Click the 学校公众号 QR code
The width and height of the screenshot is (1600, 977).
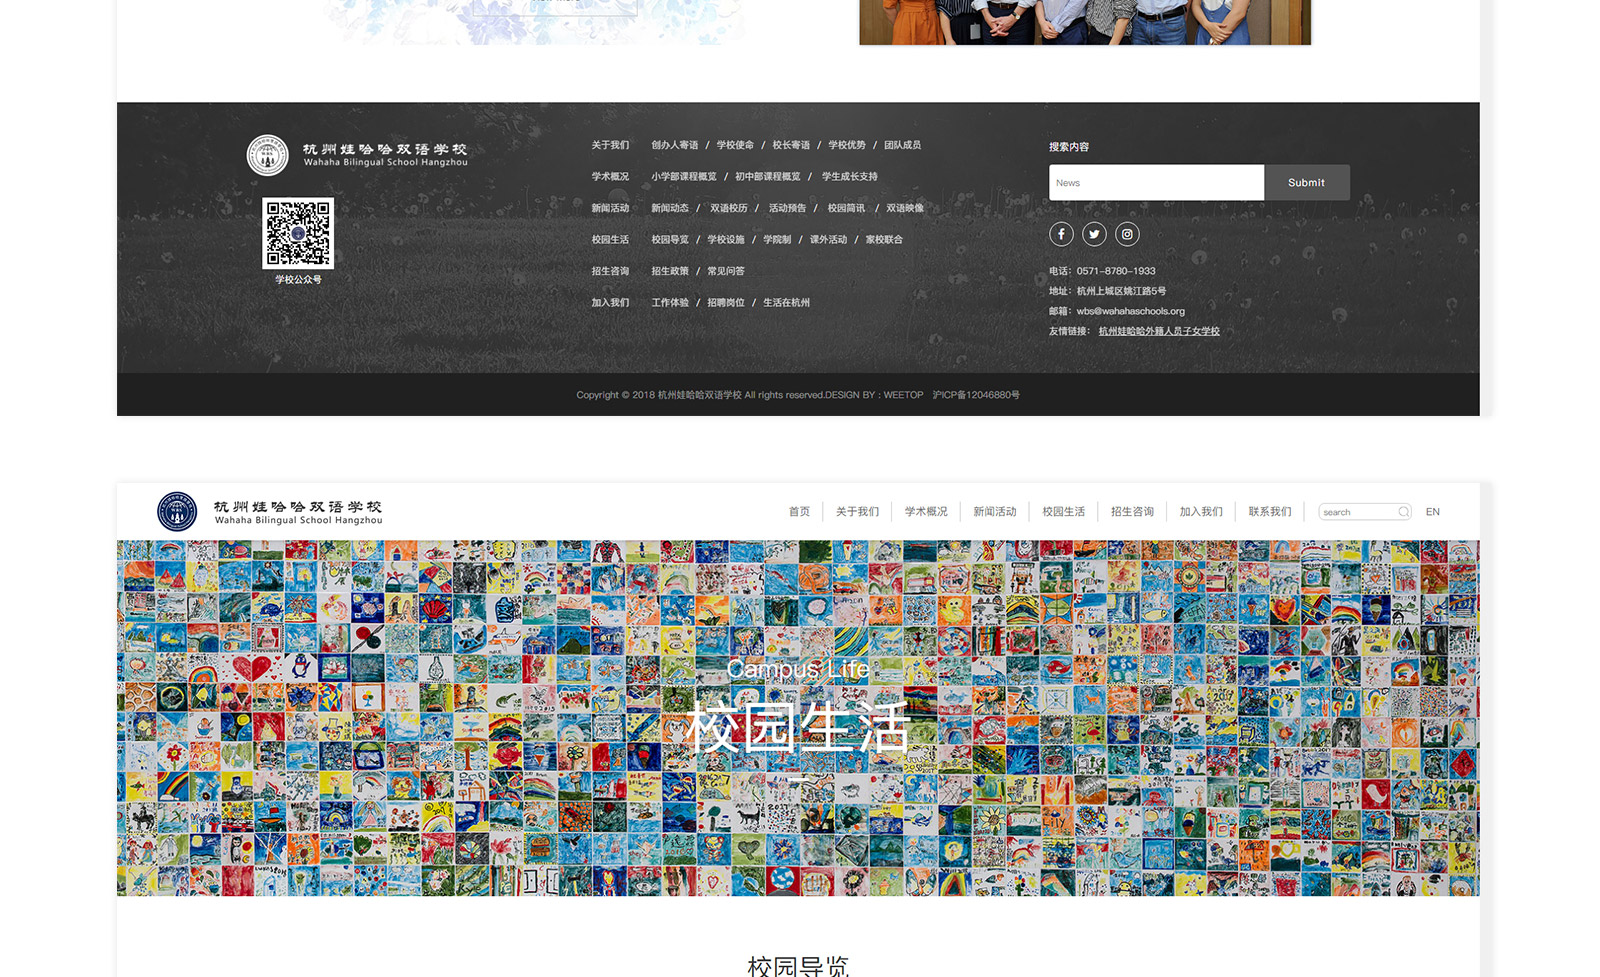(x=298, y=233)
